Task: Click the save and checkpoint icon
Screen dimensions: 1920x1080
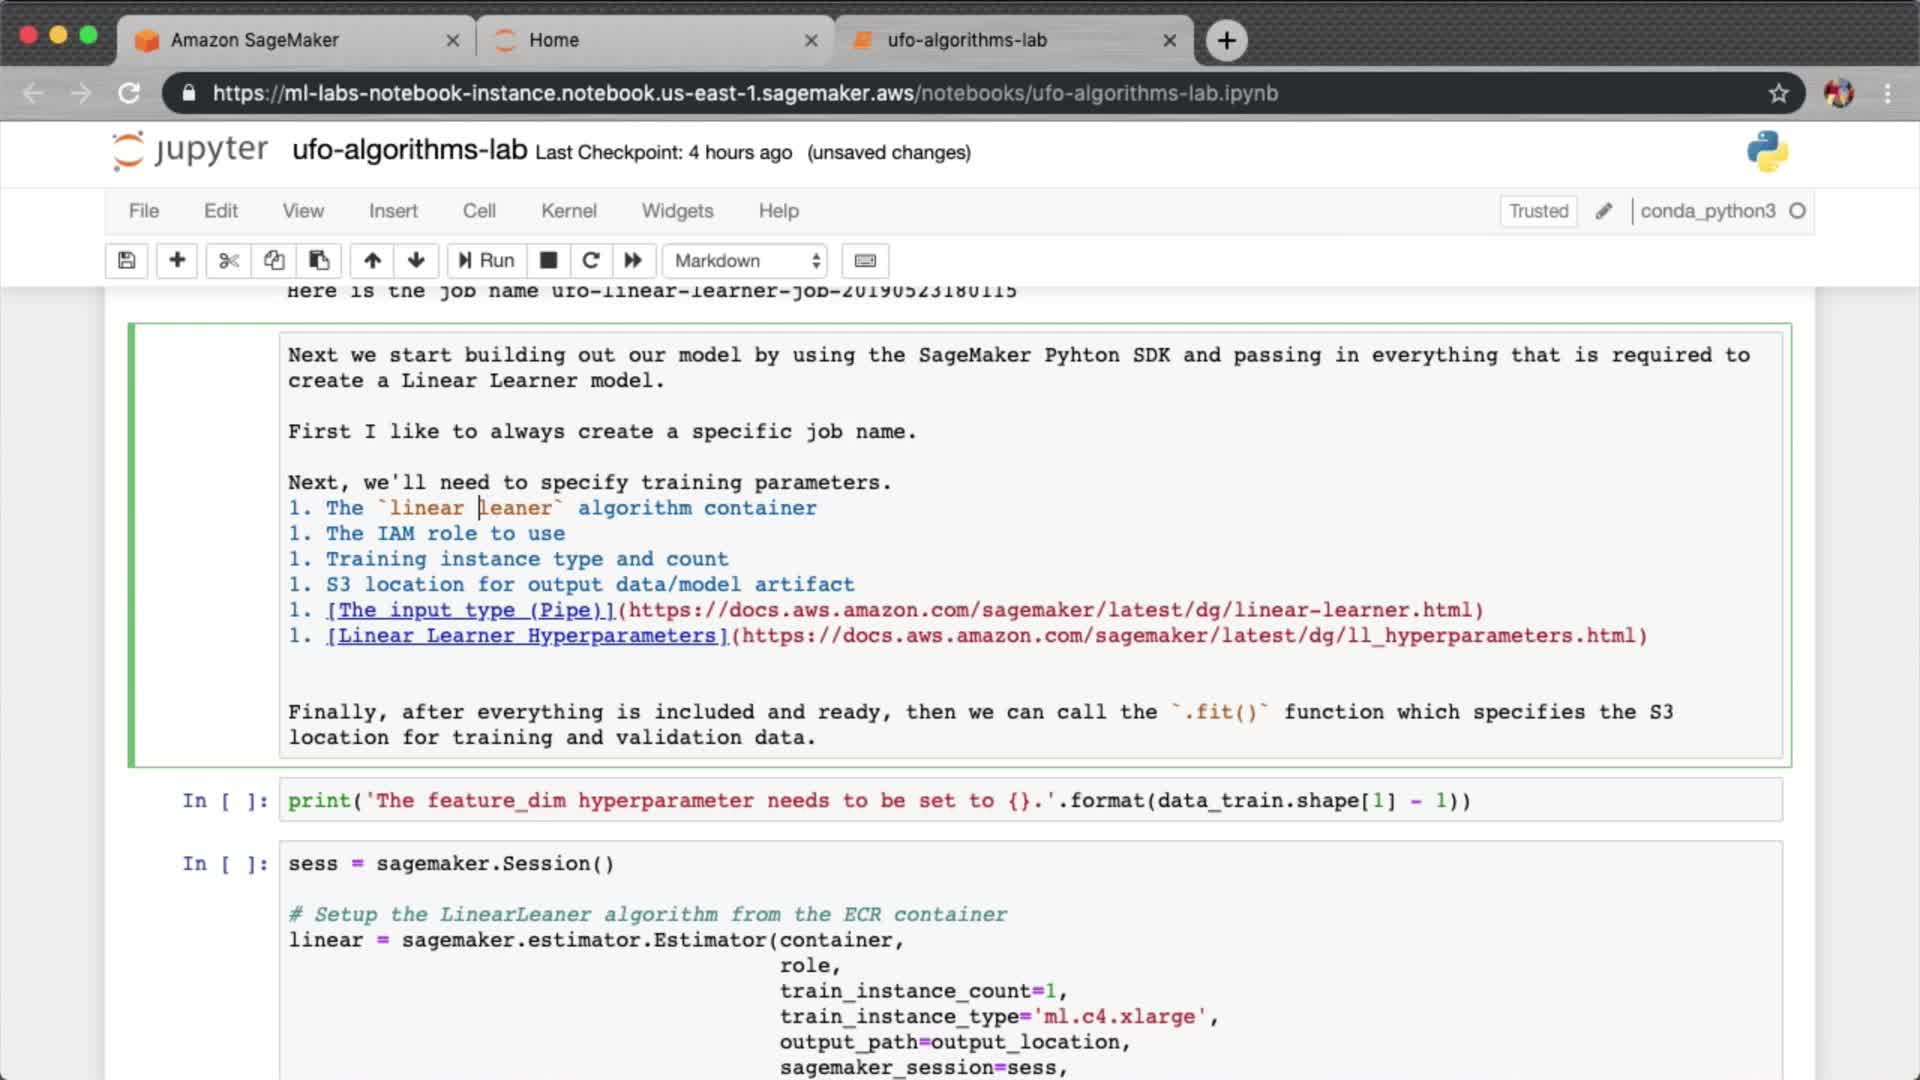Action: pyautogui.click(x=126, y=261)
